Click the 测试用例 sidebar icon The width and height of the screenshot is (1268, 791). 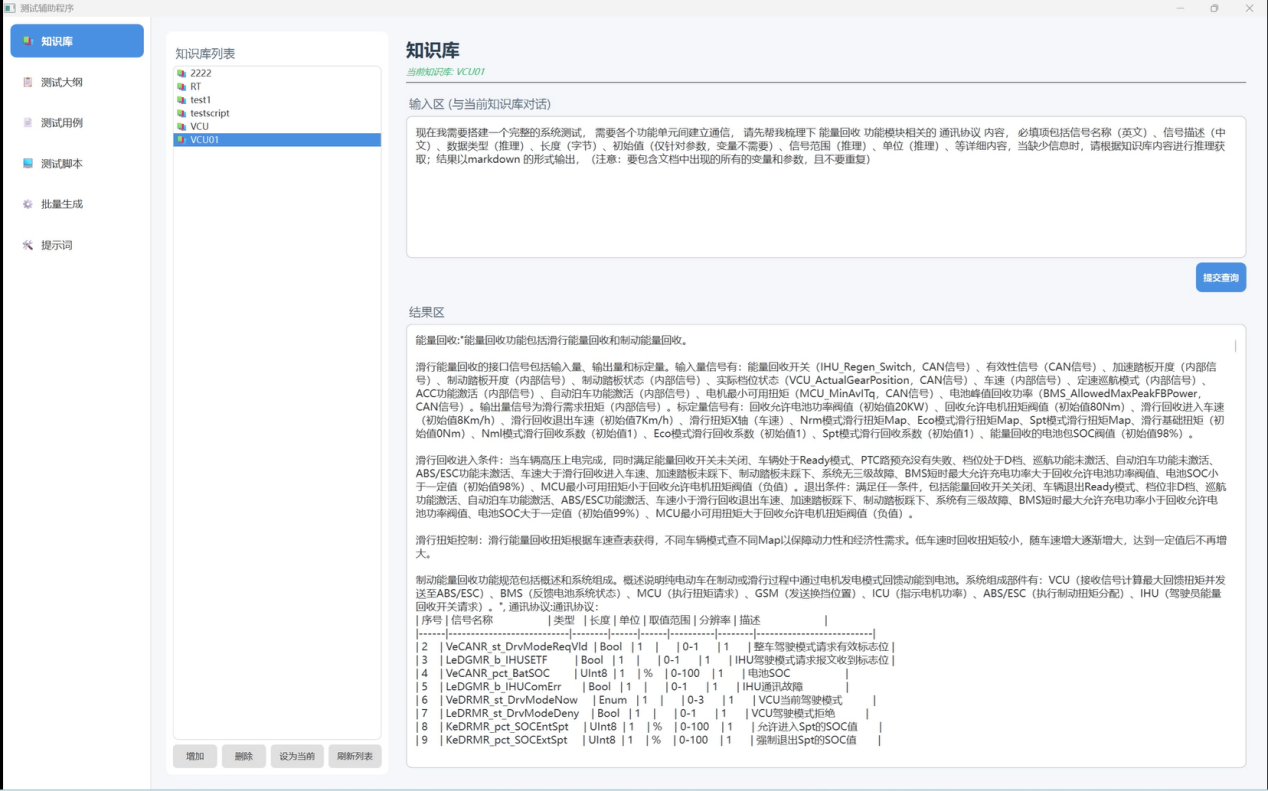click(28, 123)
